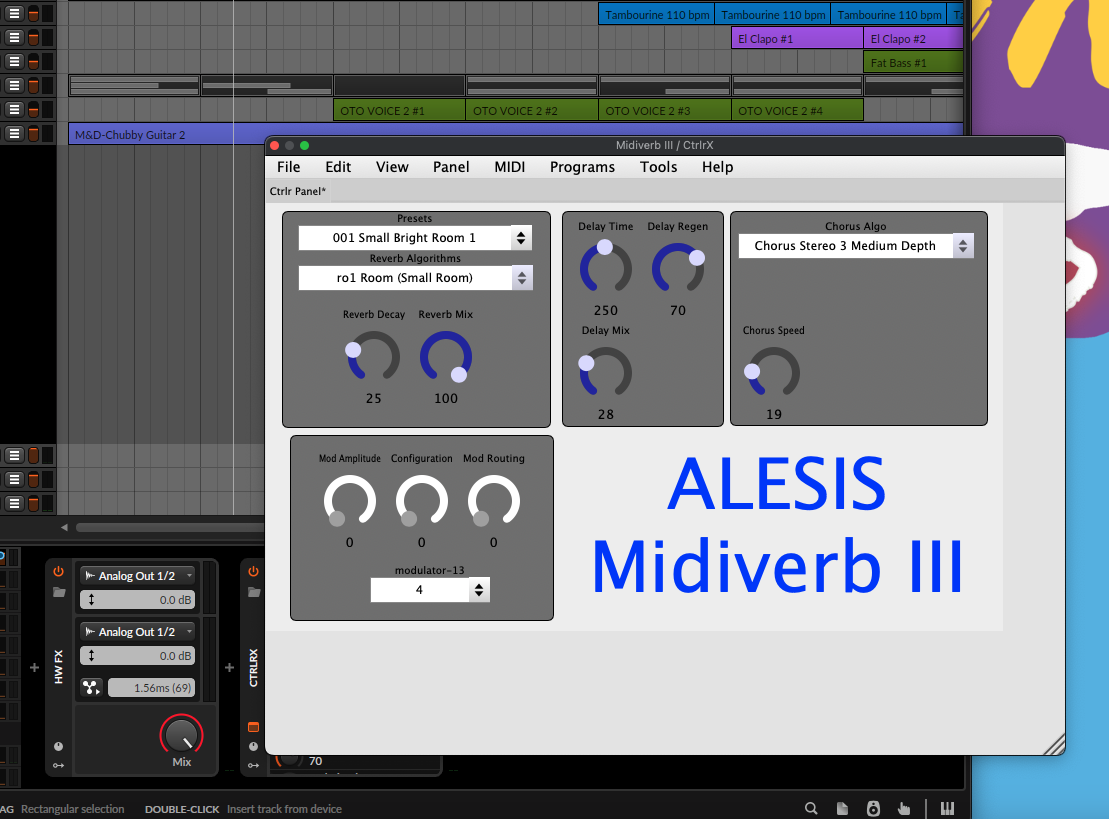Open the lower Analog Out 1/2 selector
Screen dimensions: 1109x819
137,632
